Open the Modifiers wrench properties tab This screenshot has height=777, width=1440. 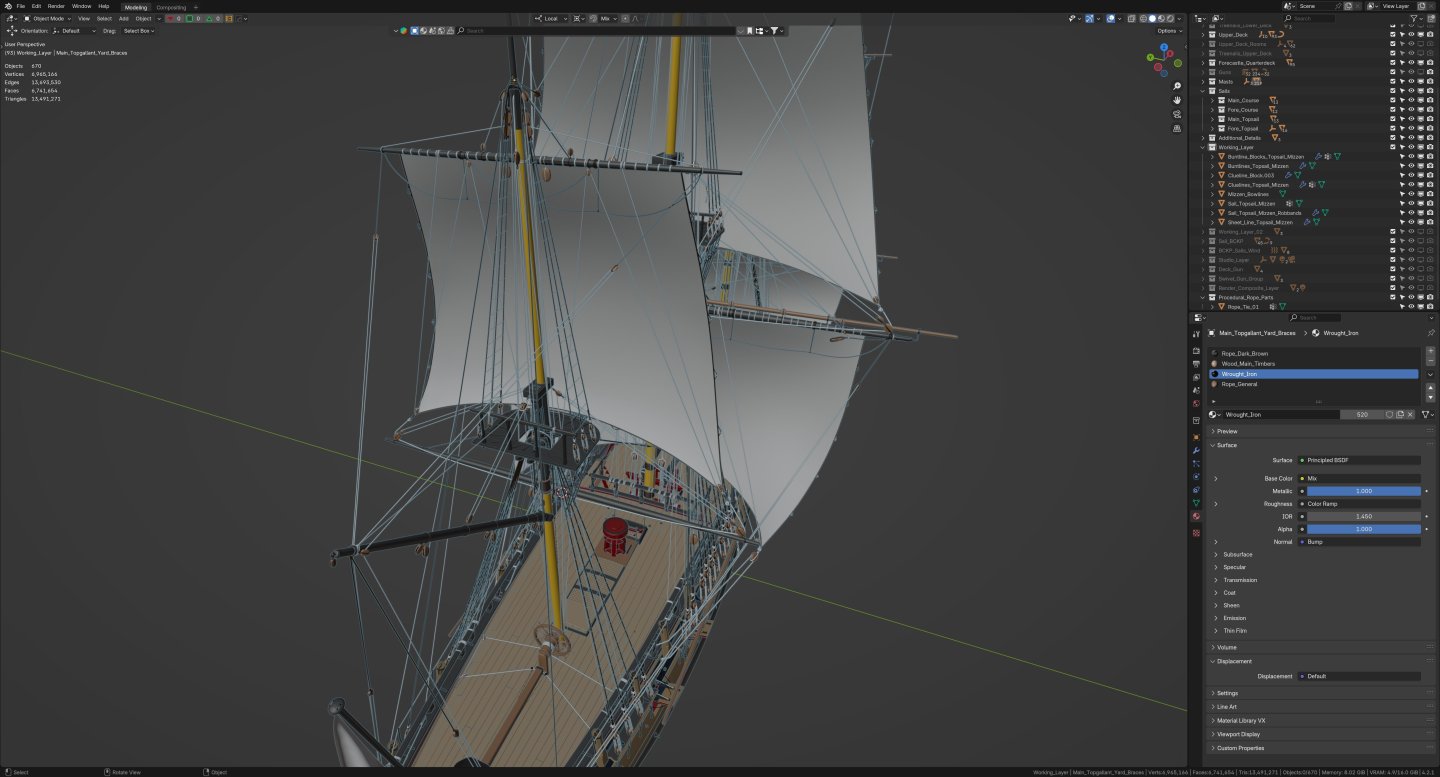pyautogui.click(x=1196, y=450)
